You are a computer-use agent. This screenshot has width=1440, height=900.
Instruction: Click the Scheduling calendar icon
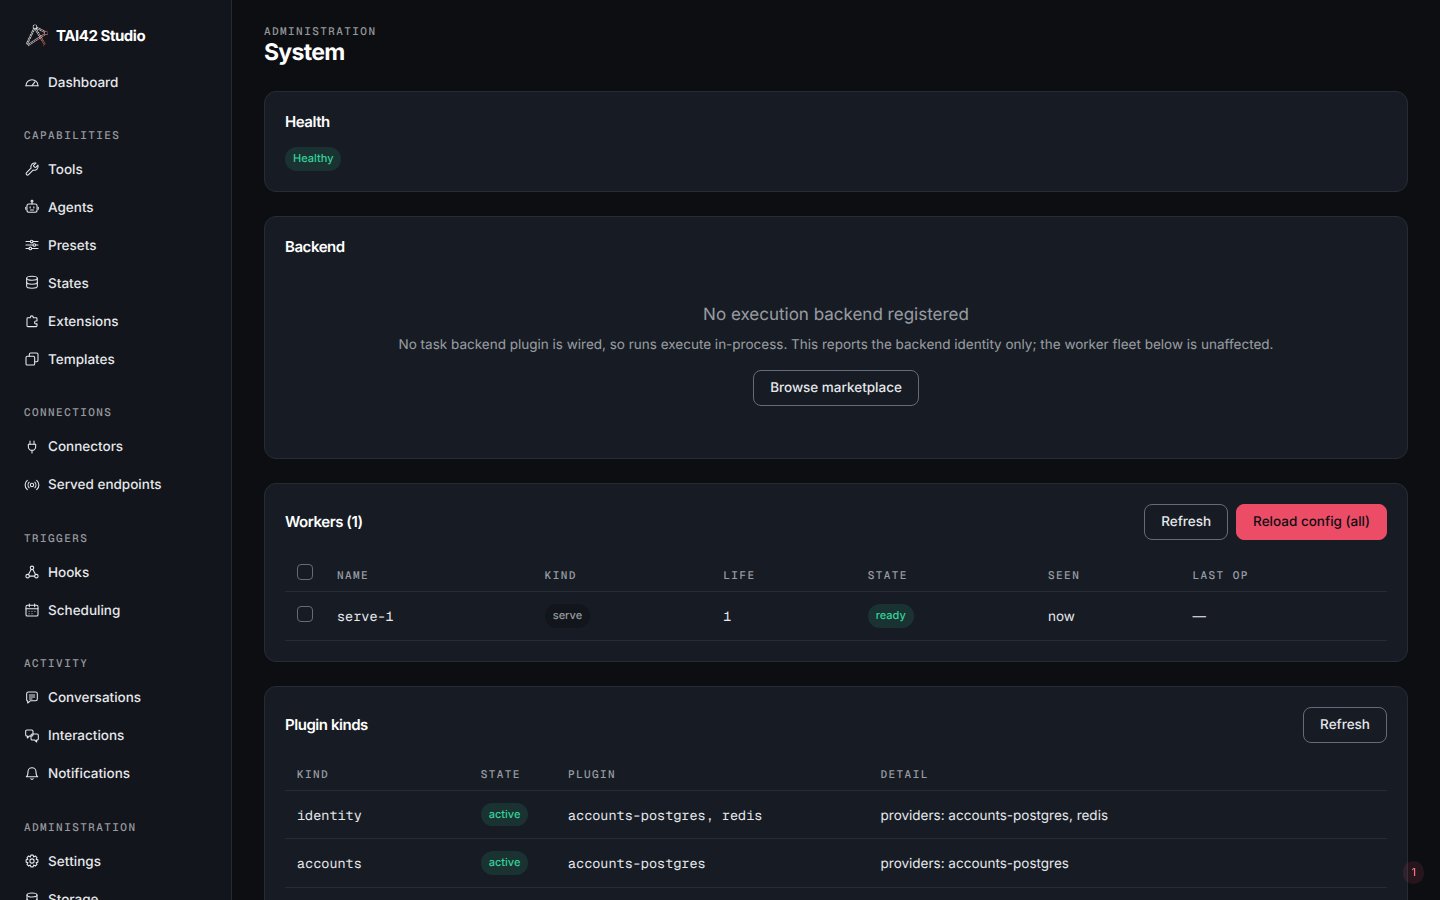(32, 611)
